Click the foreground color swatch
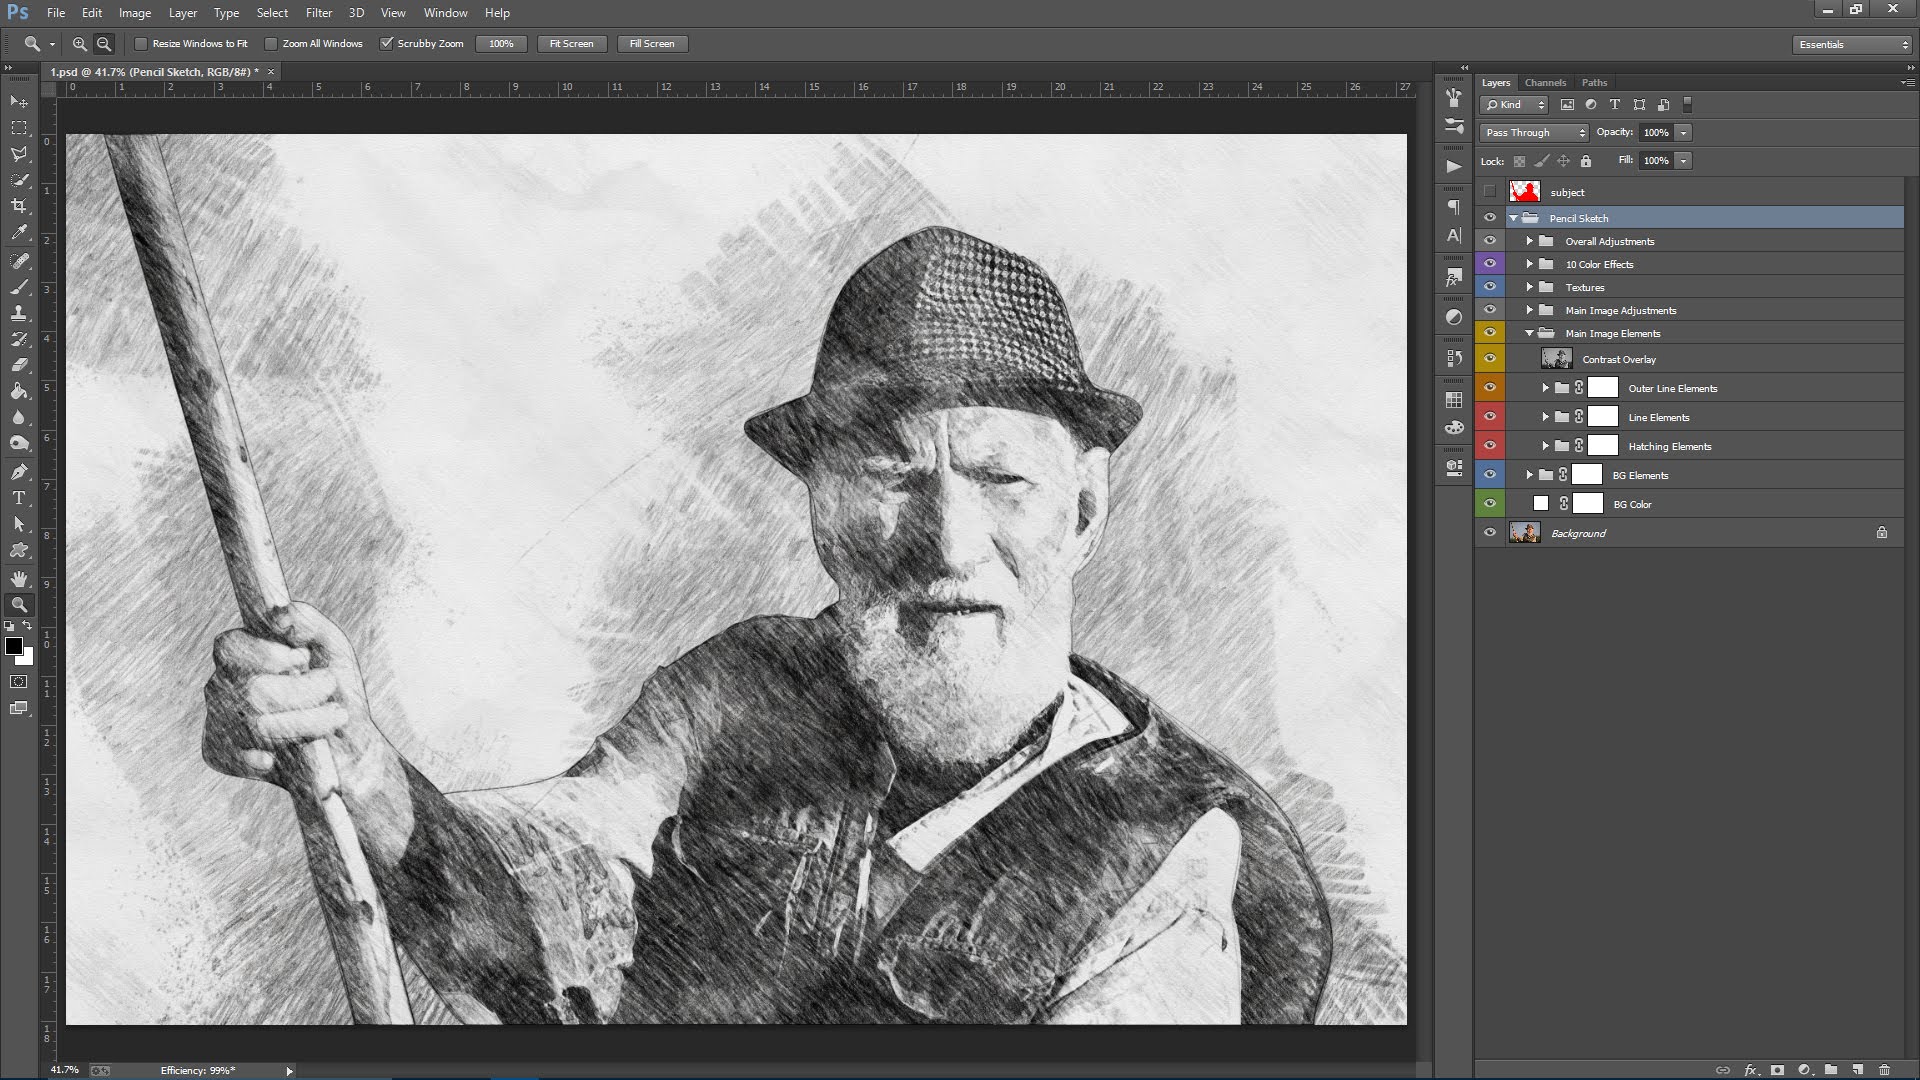Viewport: 1920px width, 1080px height. [x=13, y=646]
